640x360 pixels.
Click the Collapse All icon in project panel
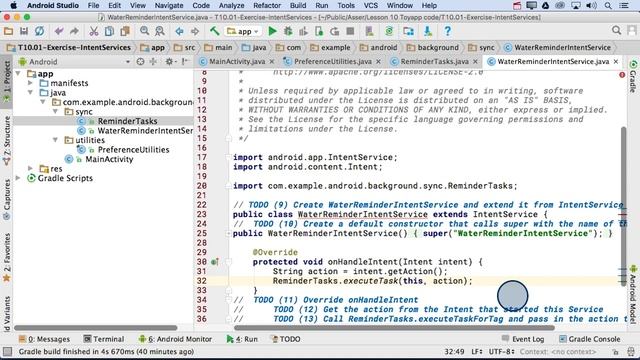(153, 62)
